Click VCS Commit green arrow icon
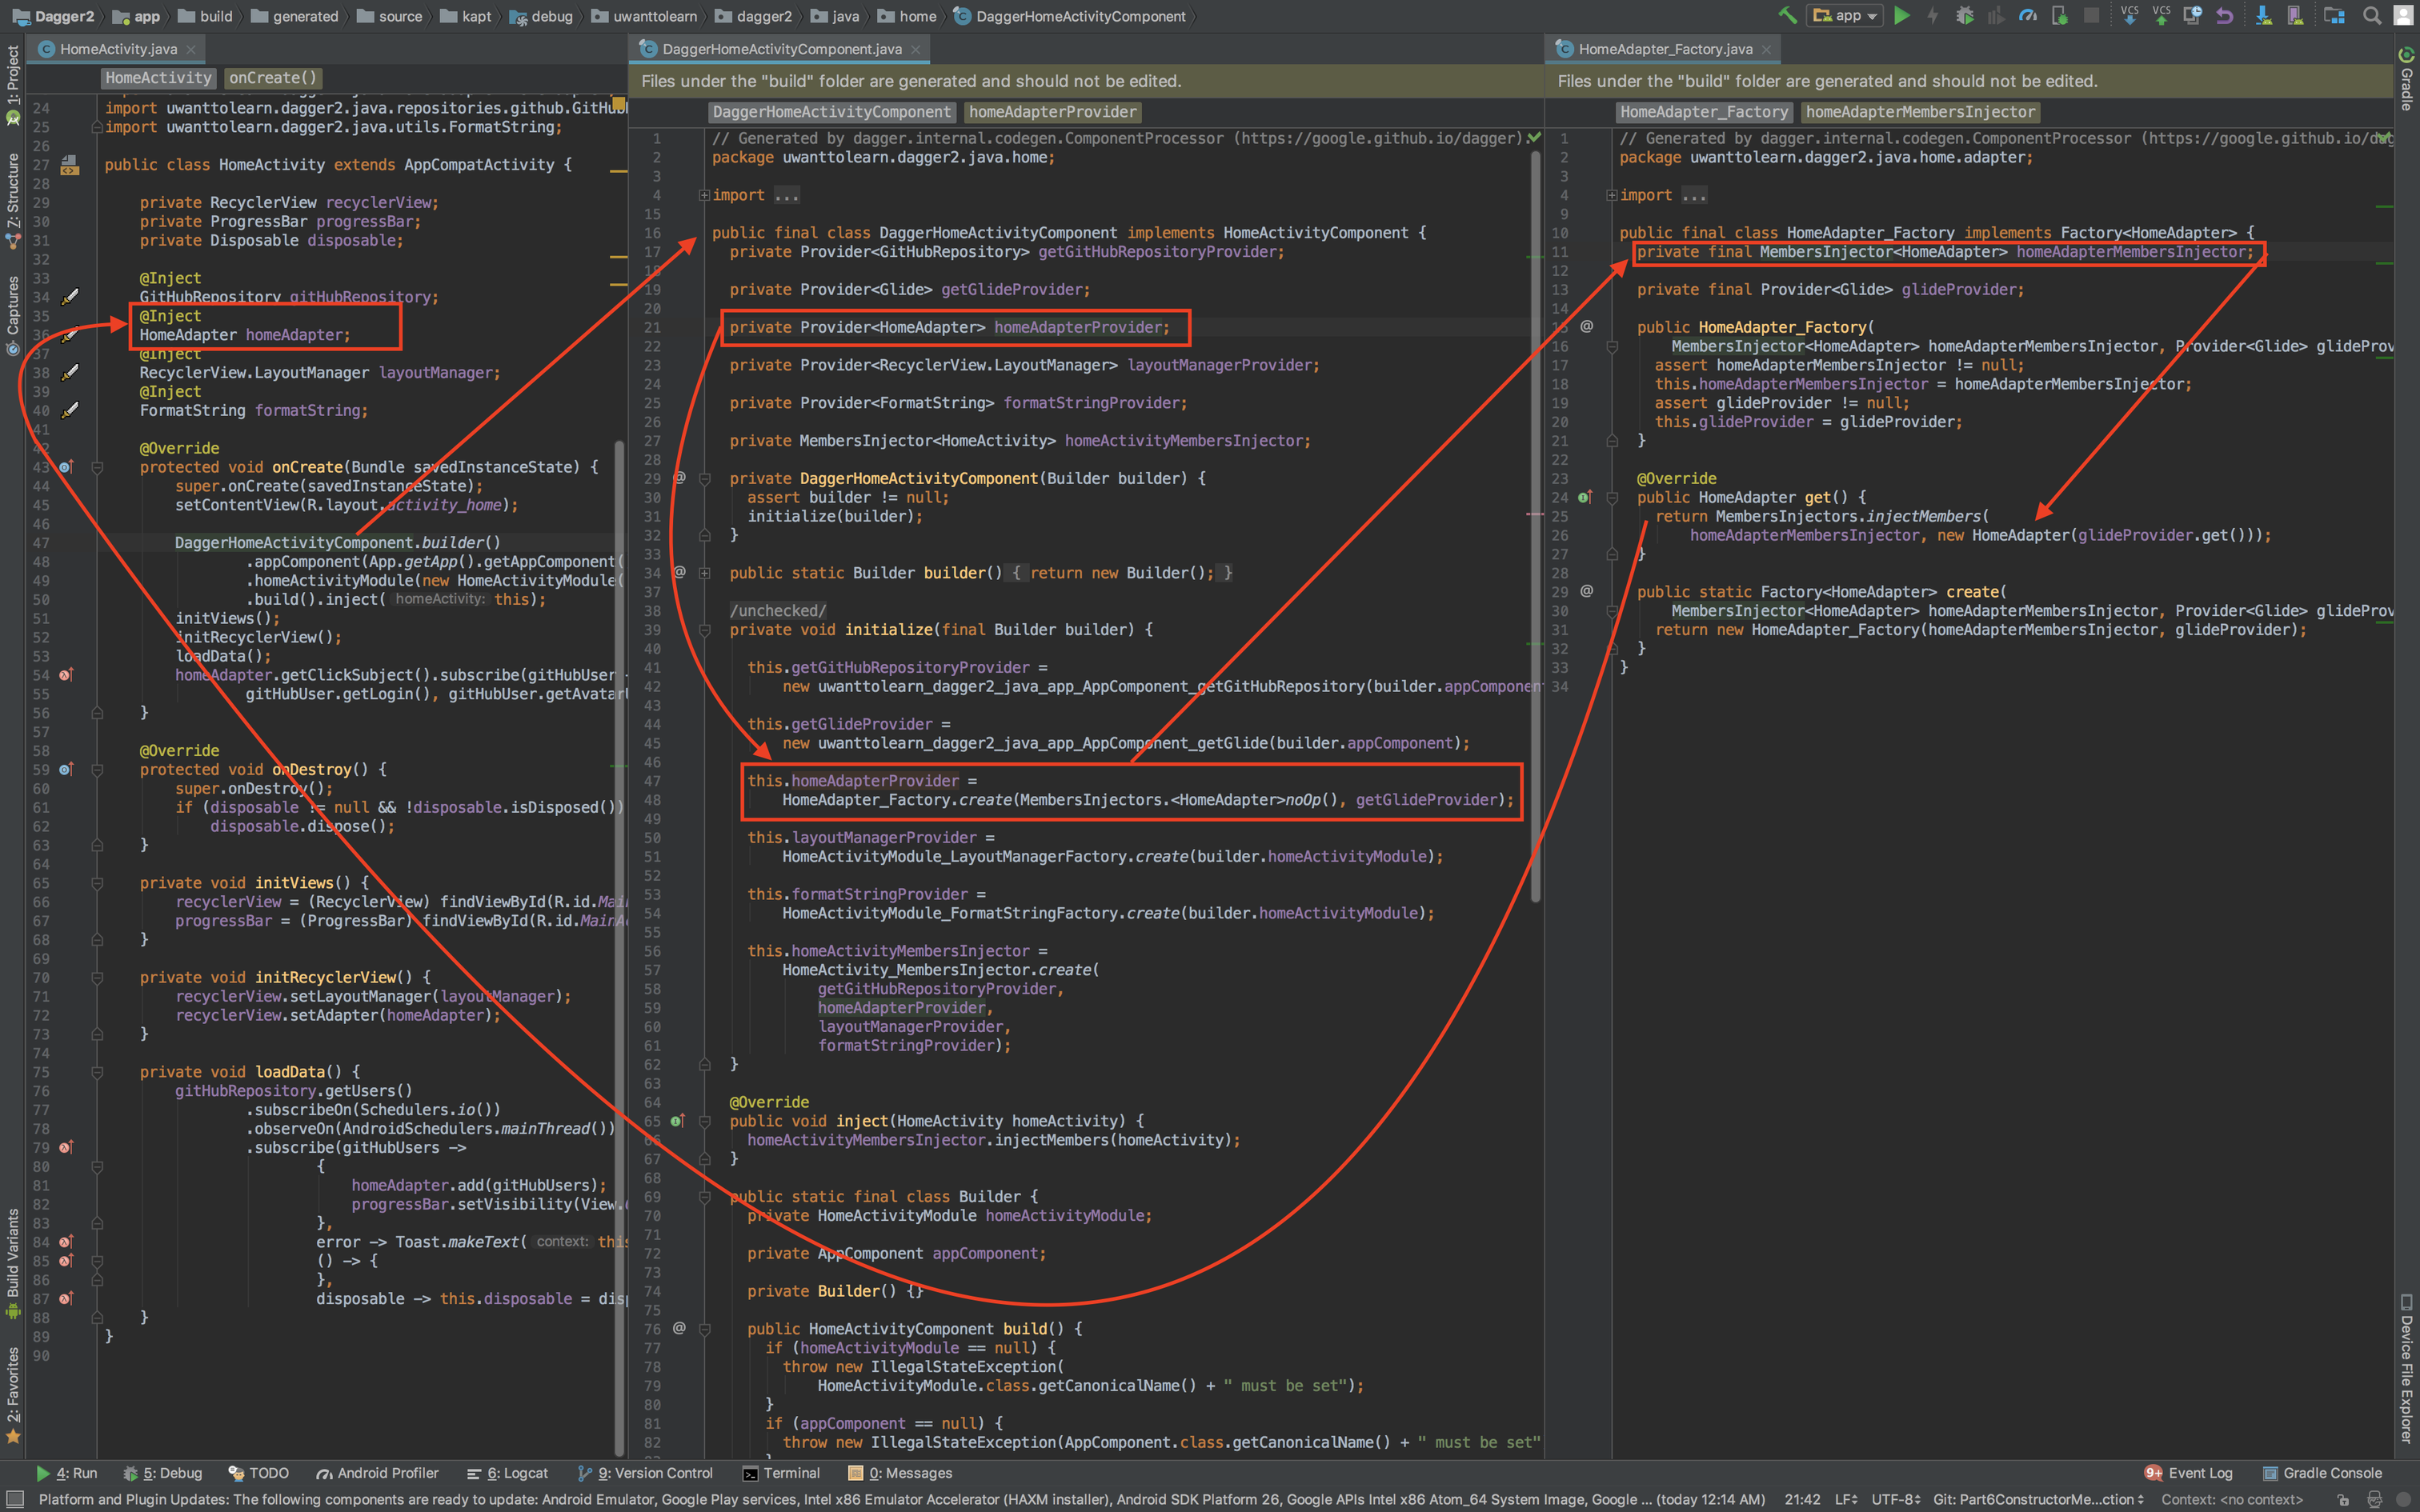The height and width of the screenshot is (1512, 2420). [x=2161, y=15]
